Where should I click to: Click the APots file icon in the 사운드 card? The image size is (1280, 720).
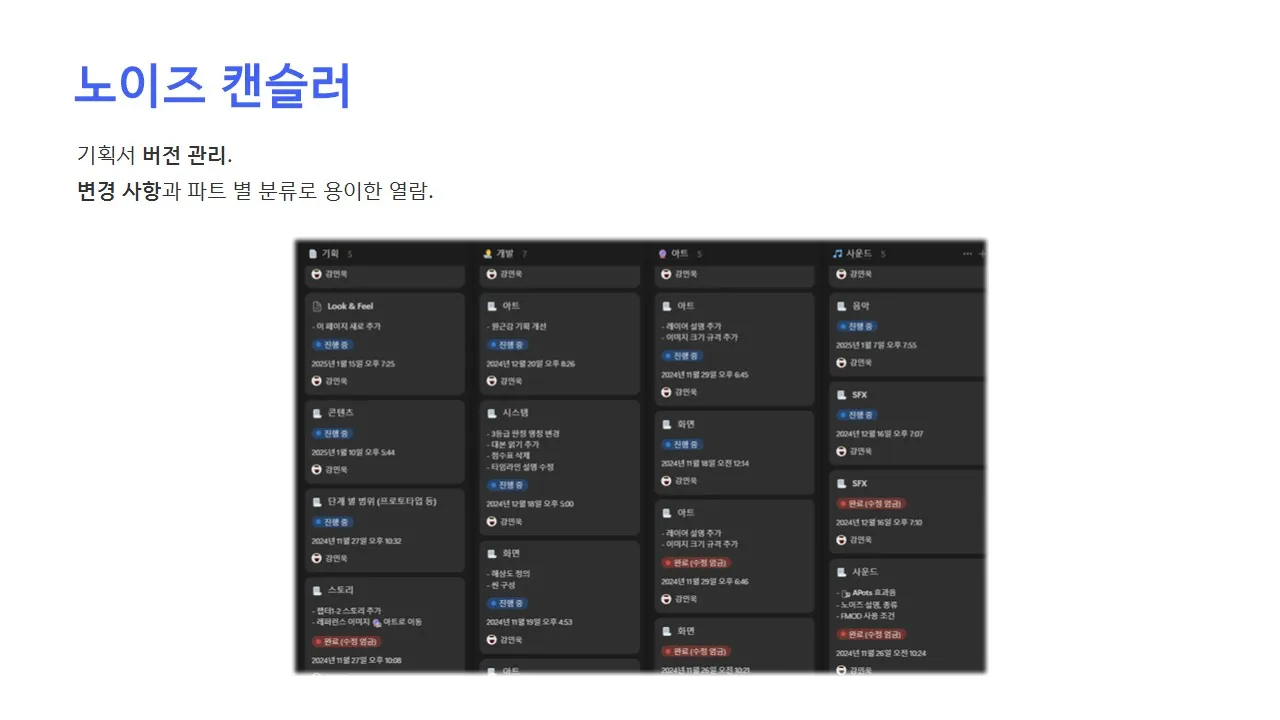tap(846, 592)
